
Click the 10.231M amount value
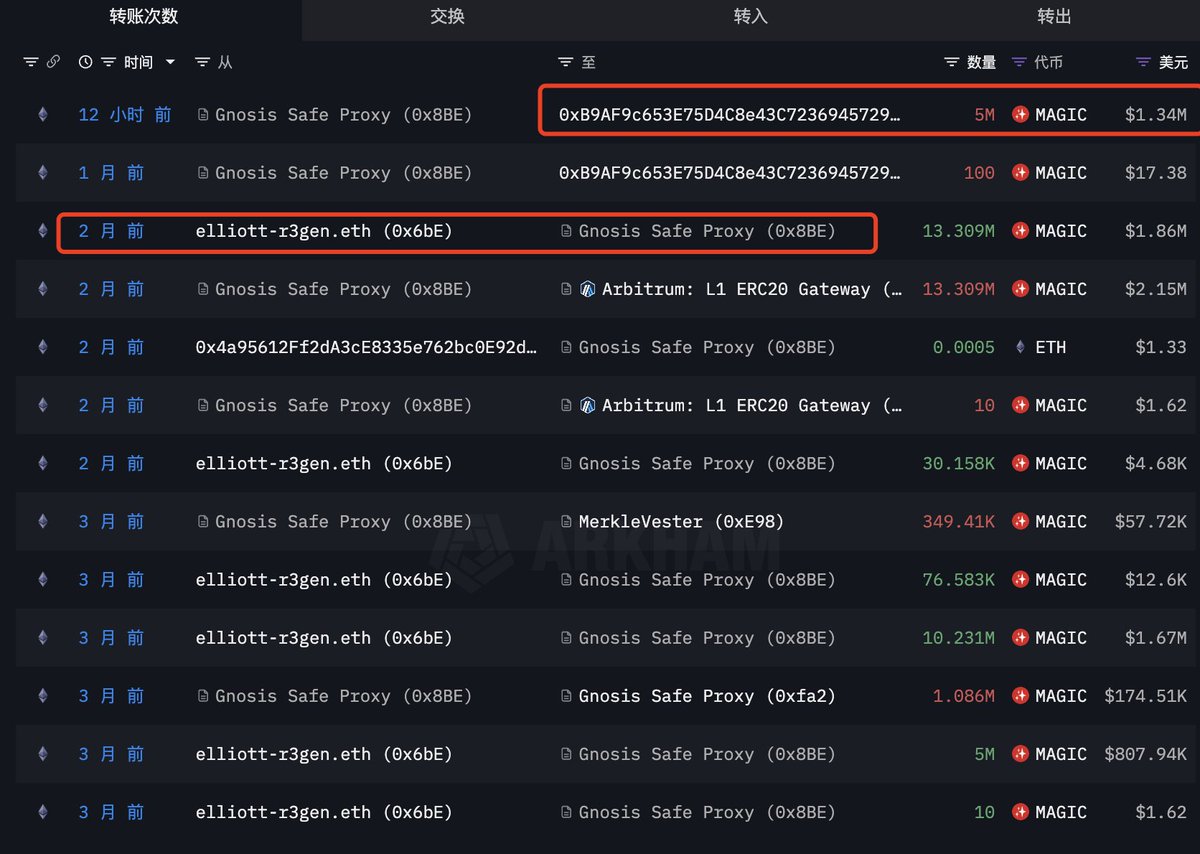click(958, 638)
